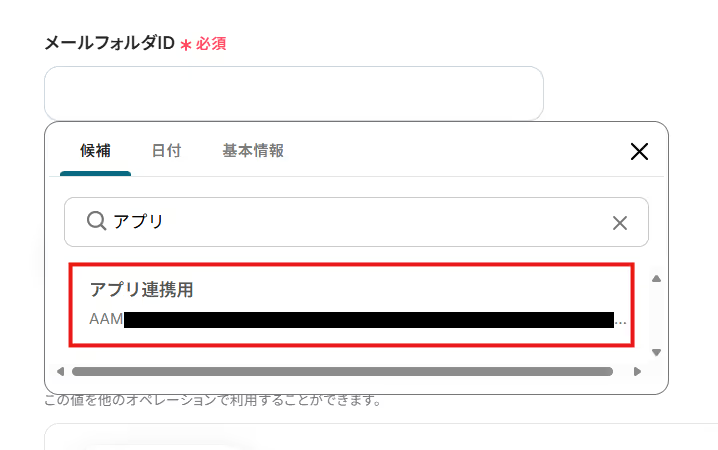This screenshot has height=450, width=718.
Task: Click the magnifier icon in search box
Action: [x=96, y=221]
